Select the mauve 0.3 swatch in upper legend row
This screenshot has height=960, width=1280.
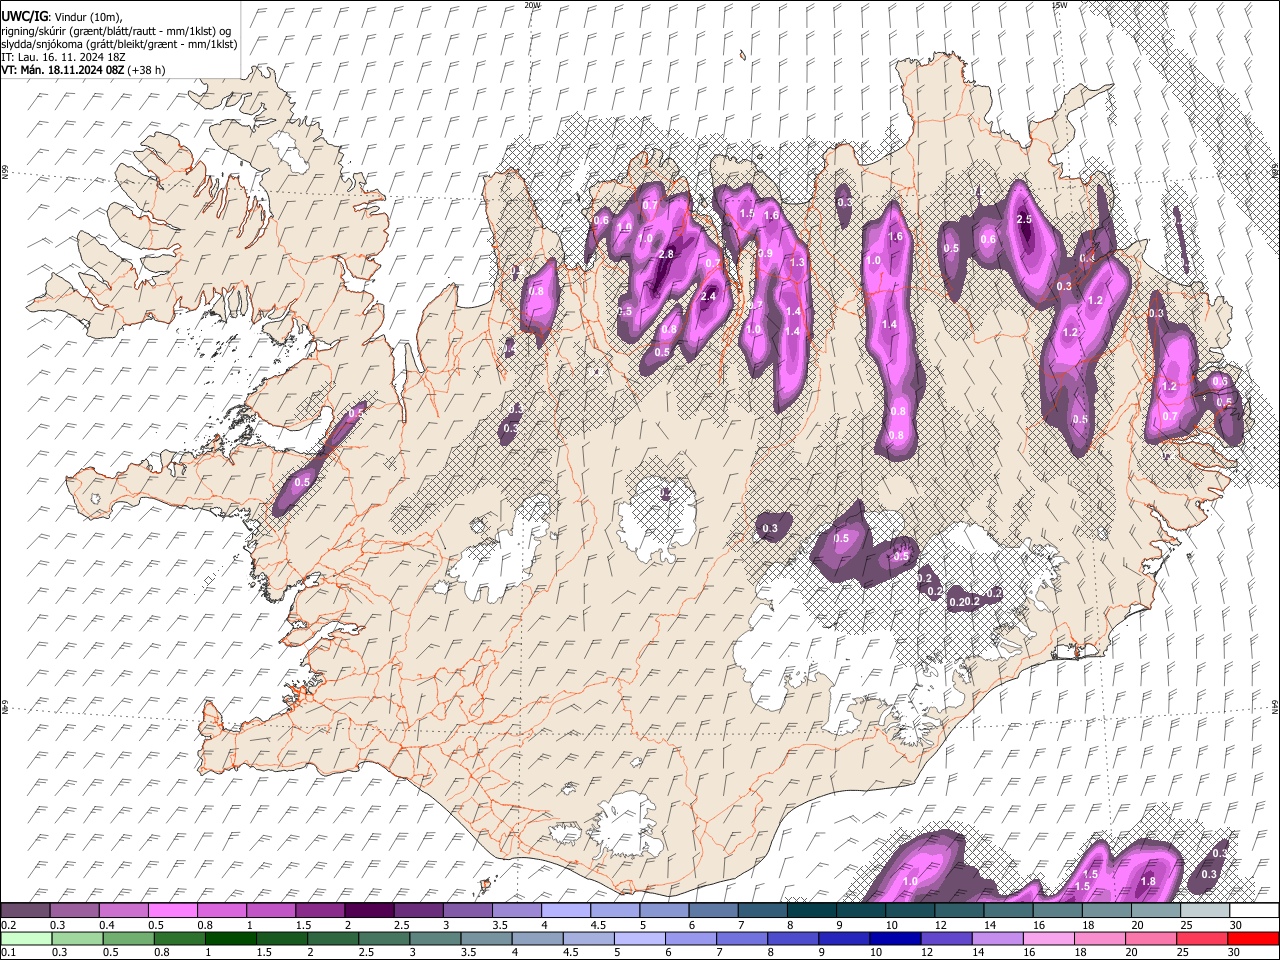pyautogui.click(x=75, y=910)
